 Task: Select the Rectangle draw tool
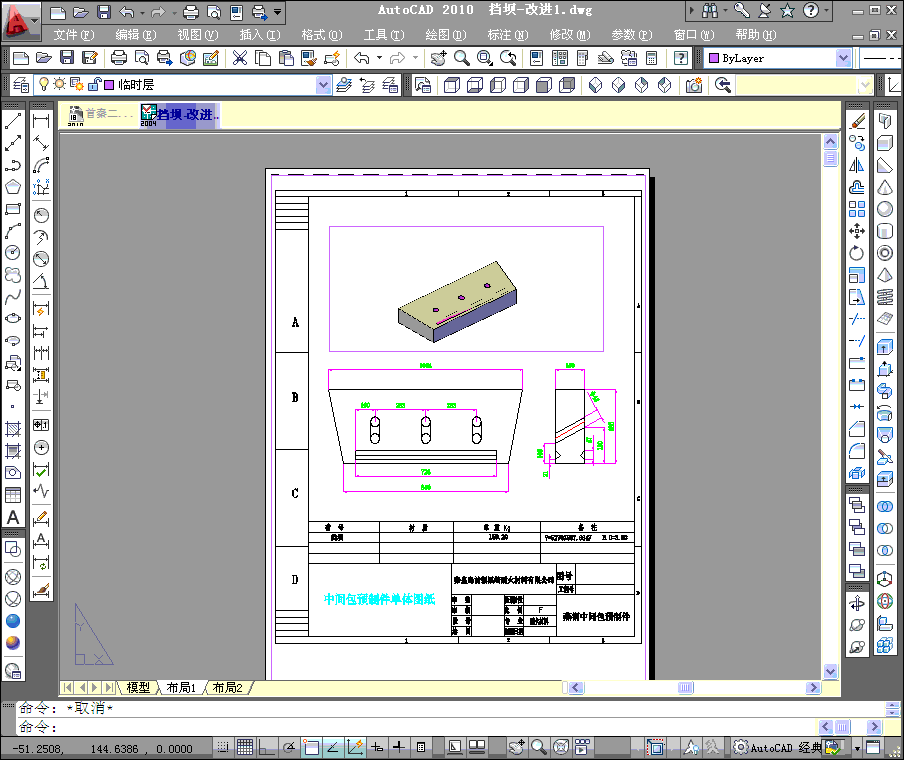click(x=13, y=209)
